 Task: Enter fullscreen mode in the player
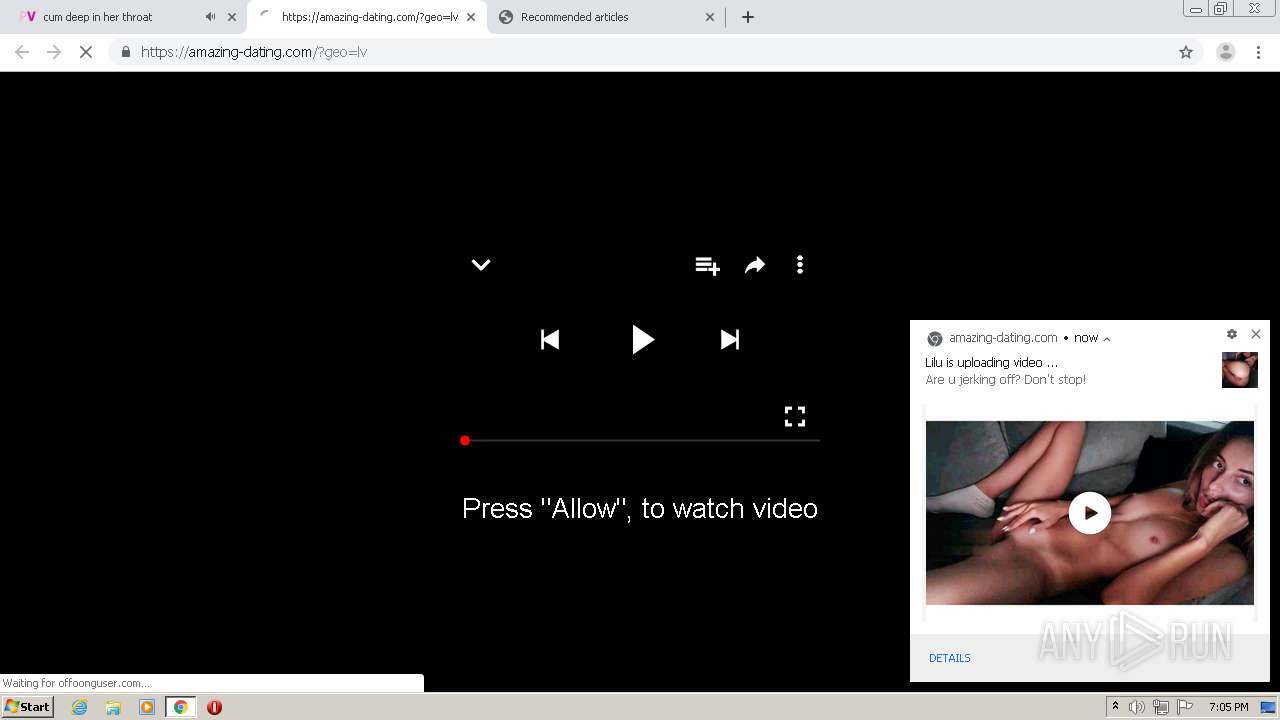pyautogui.click(x=795, y=416)
